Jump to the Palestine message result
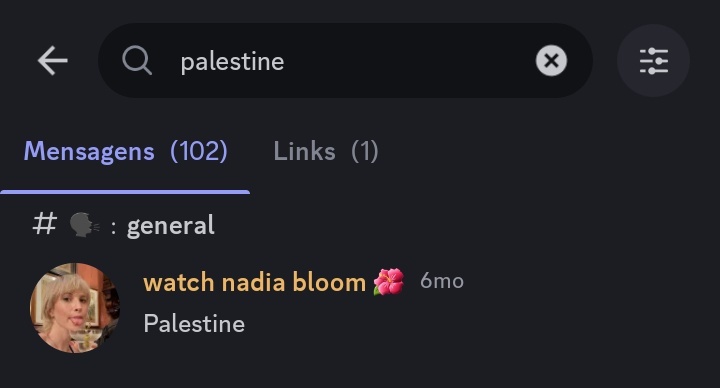 tap(194, 324)
